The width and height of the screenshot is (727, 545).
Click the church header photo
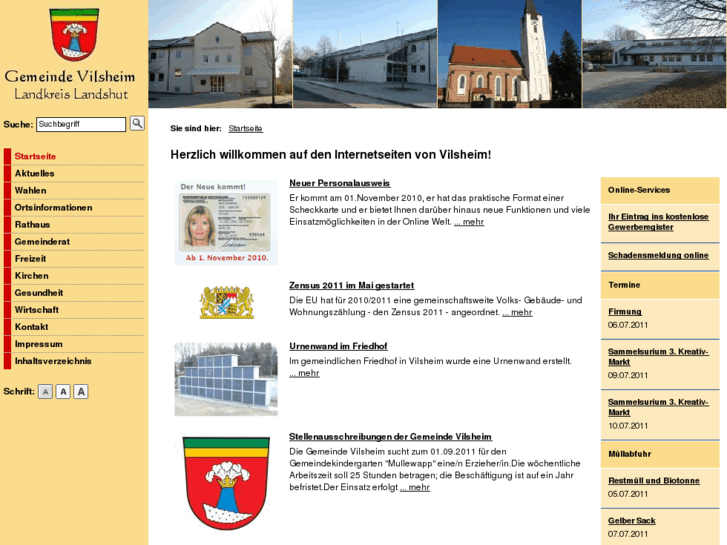510,54
